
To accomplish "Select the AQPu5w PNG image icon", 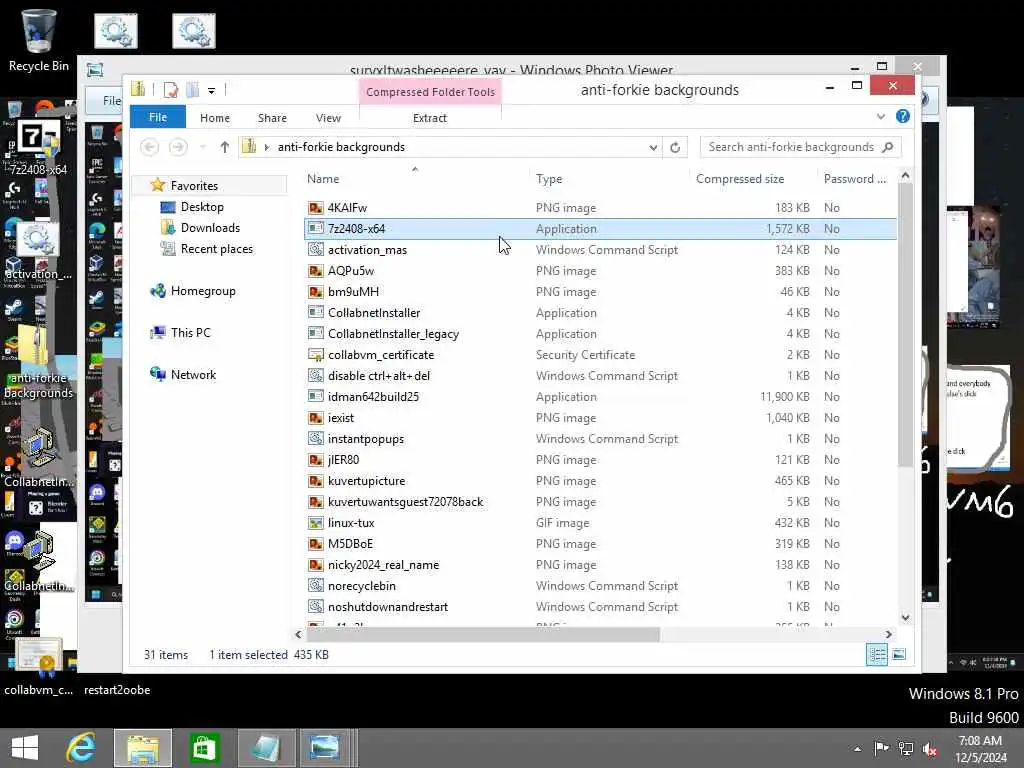I will [316, 270].
